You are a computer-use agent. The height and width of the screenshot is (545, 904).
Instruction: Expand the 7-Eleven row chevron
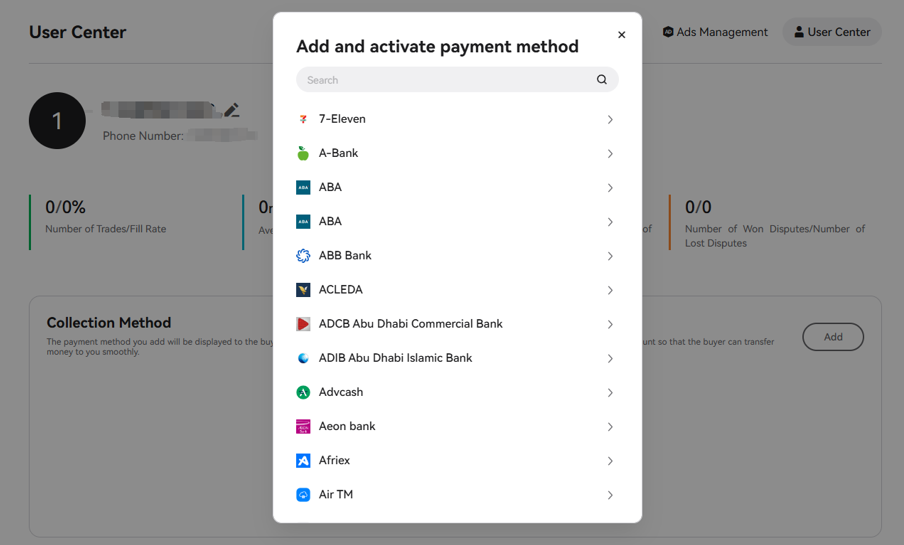click(x=610, y=119)
